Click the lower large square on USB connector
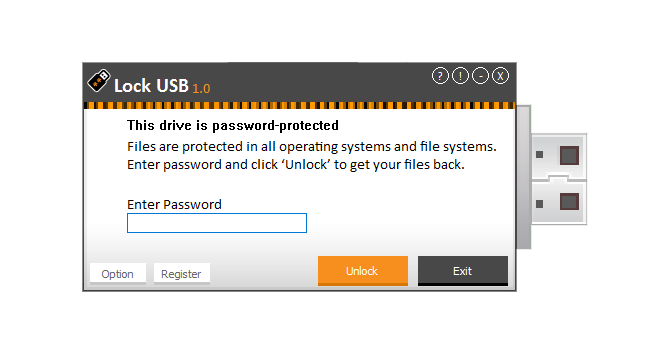This screenshot has height=362, width=655. point(569,202)
